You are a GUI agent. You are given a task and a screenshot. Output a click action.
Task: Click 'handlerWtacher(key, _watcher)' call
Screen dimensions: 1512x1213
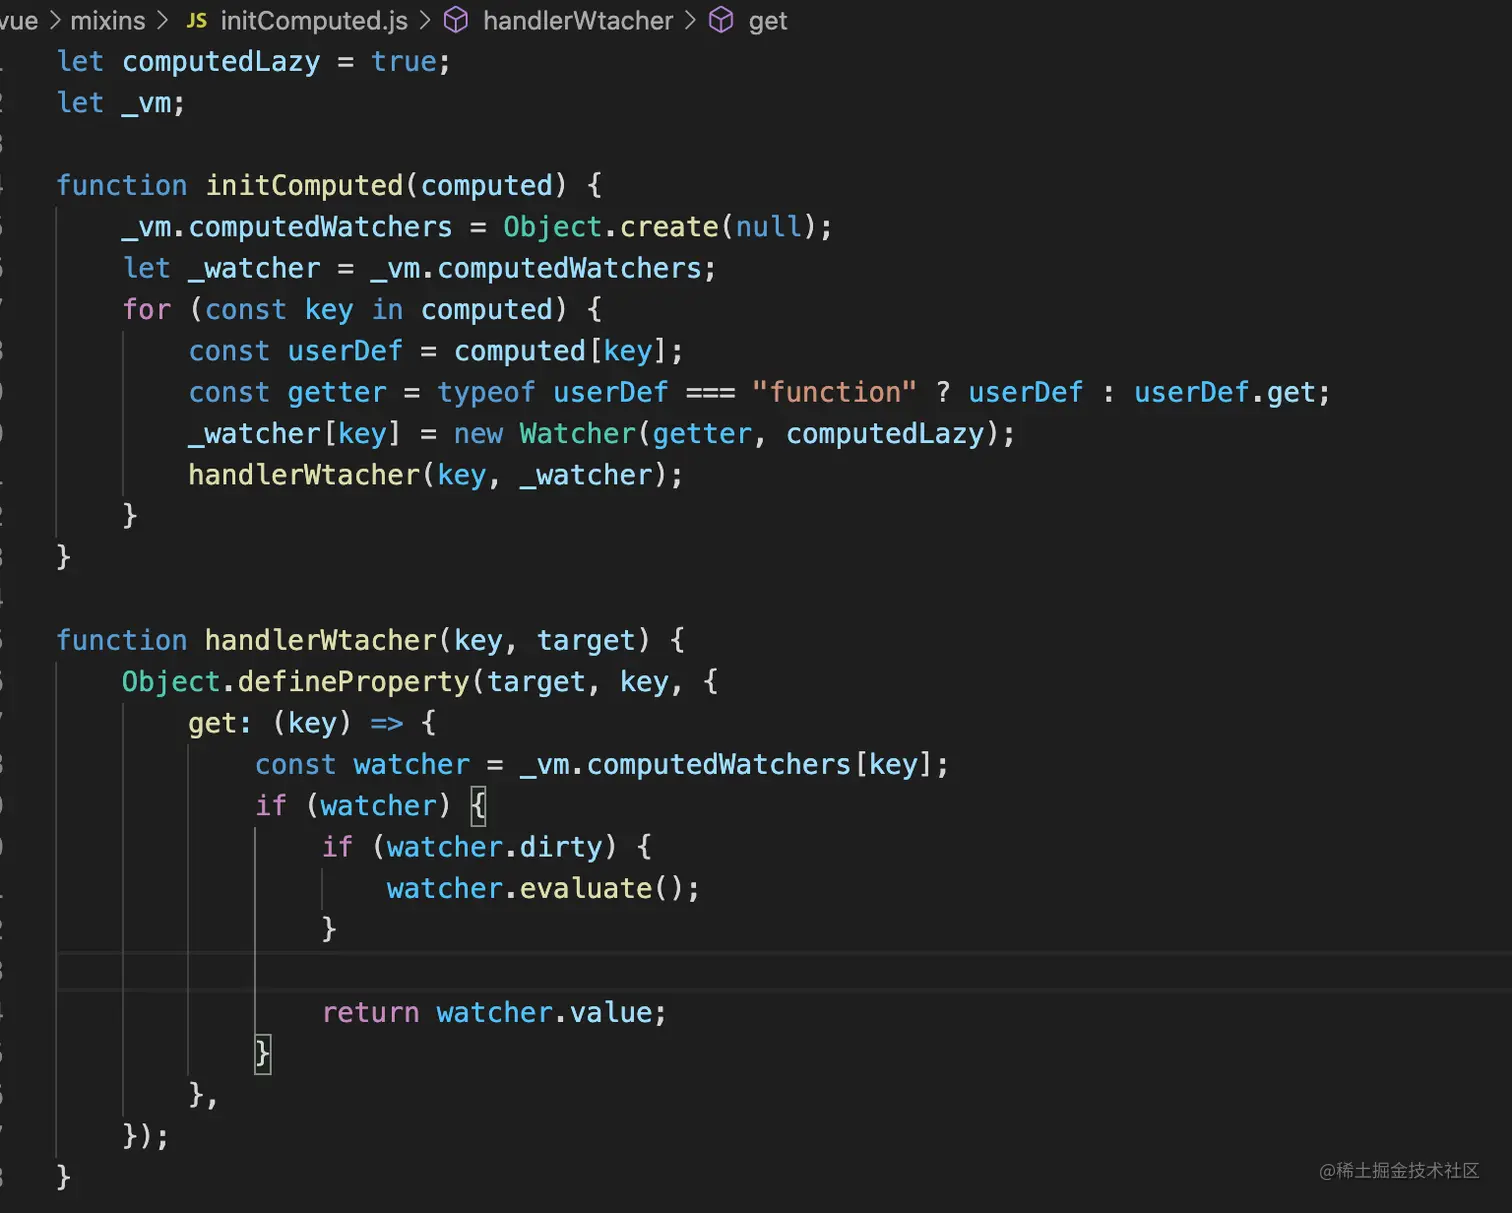tap(427, 475)
